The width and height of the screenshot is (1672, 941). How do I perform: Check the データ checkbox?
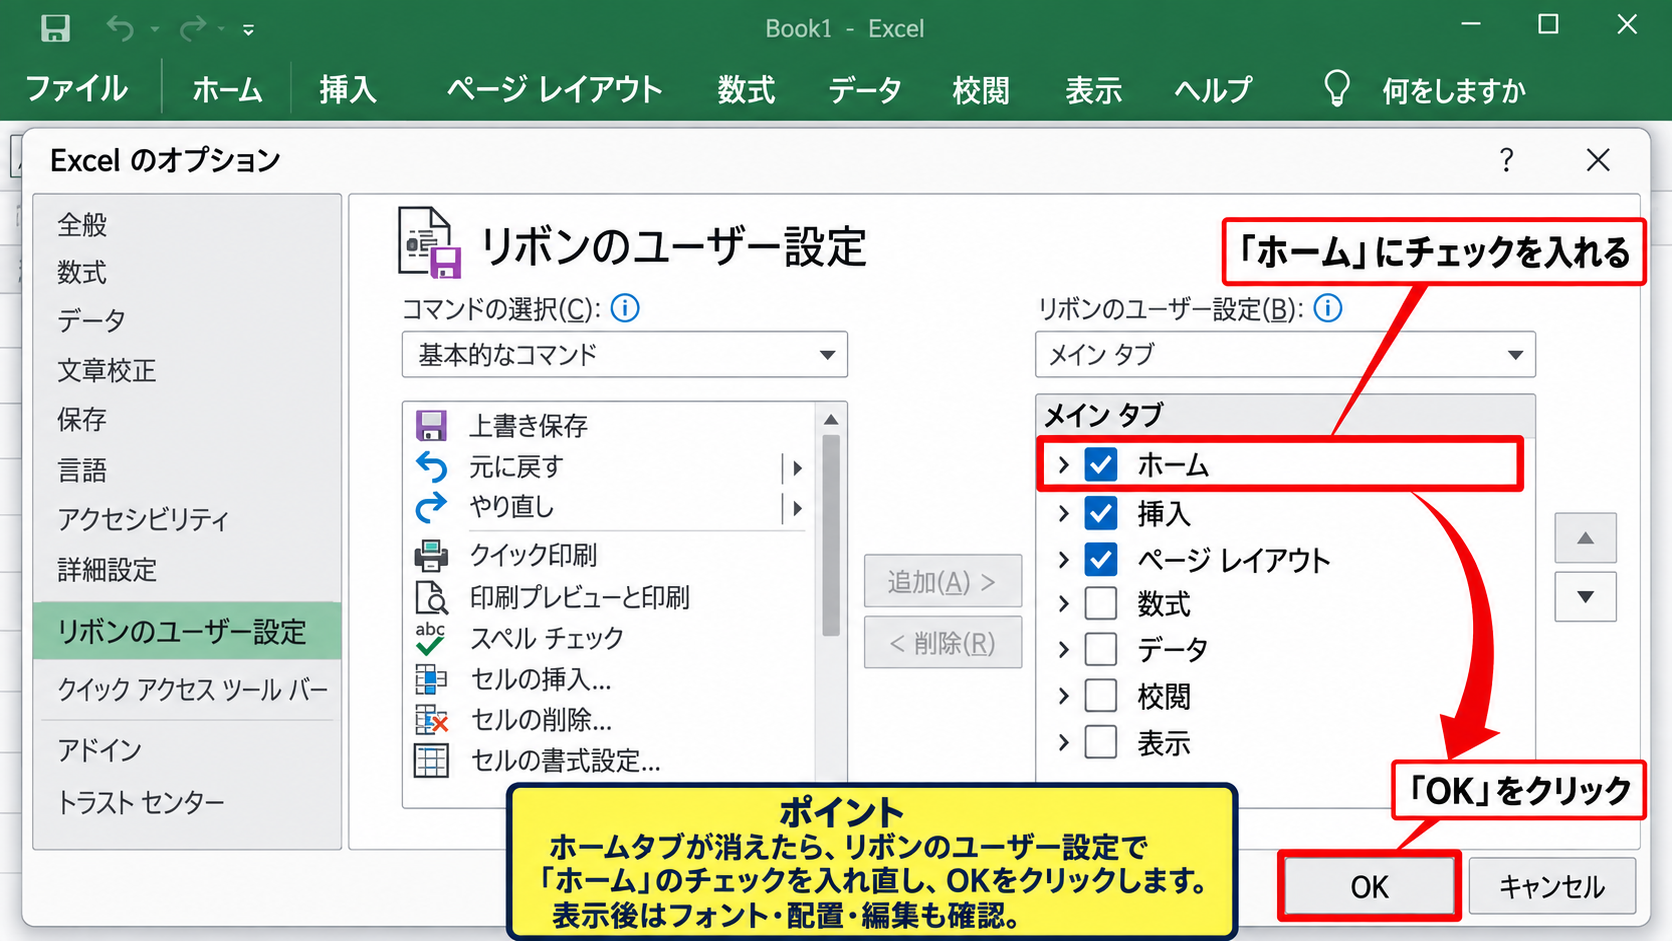pyautogui.click(x=1101, y=650)
